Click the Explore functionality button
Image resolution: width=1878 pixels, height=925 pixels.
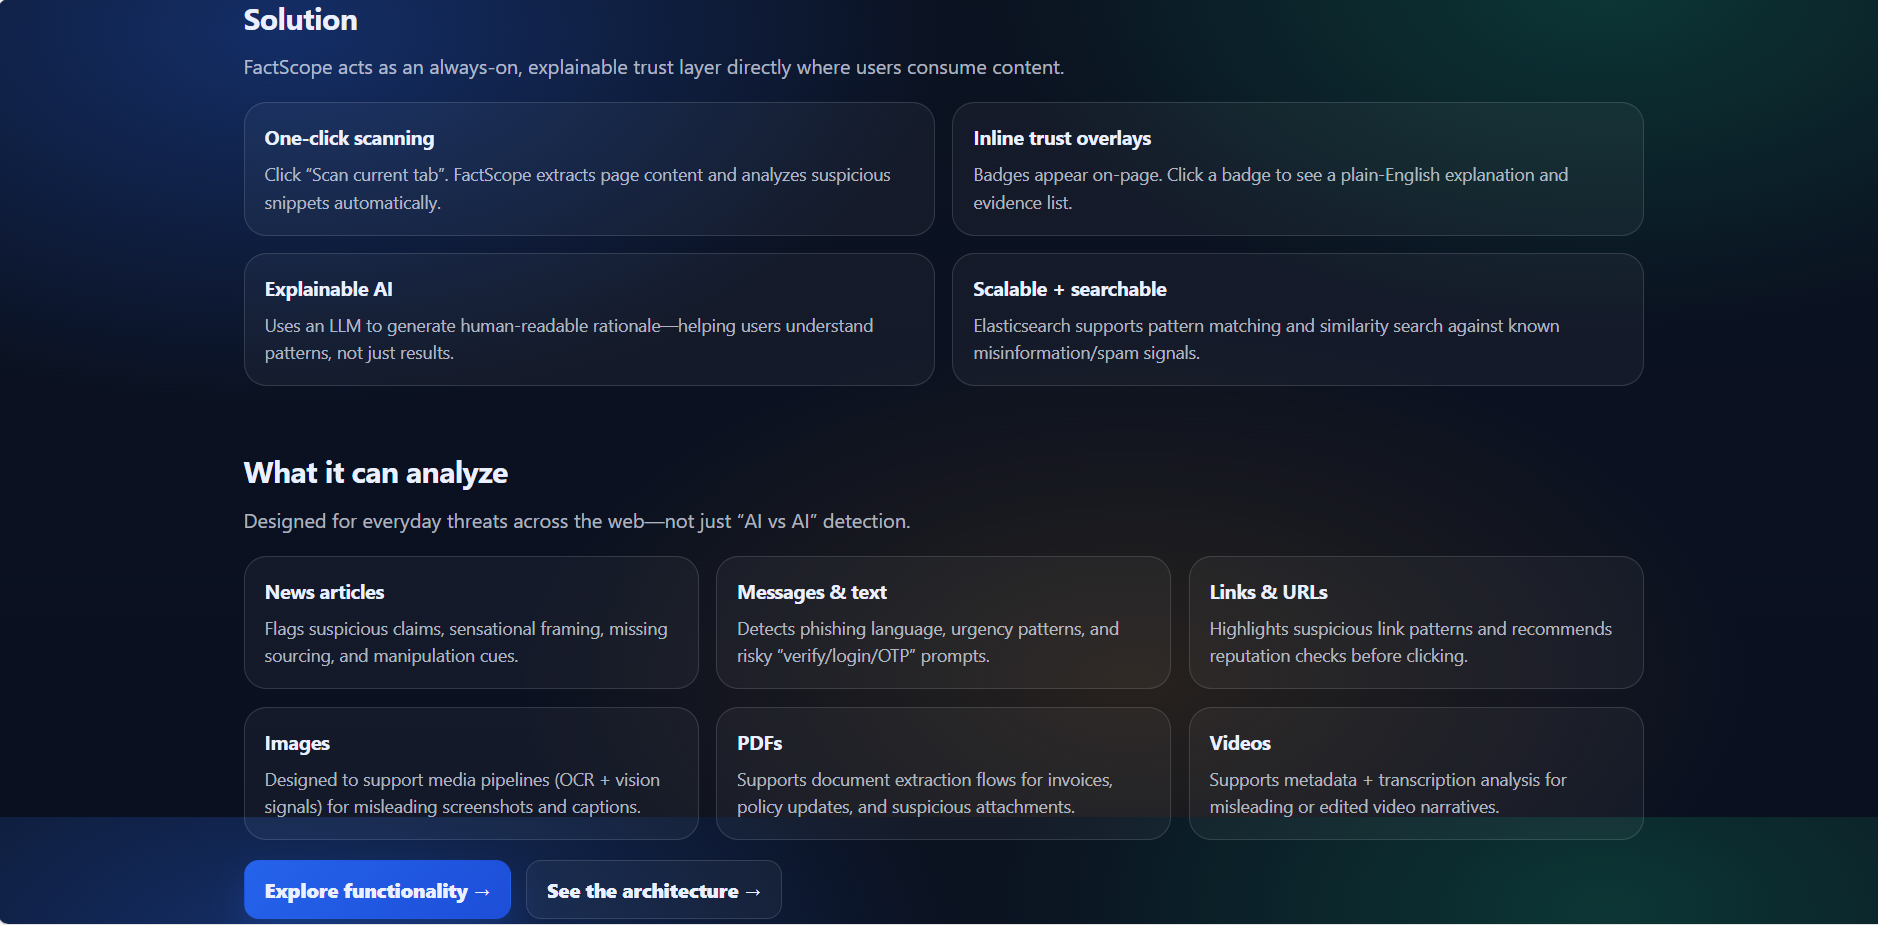coord(377,889)
